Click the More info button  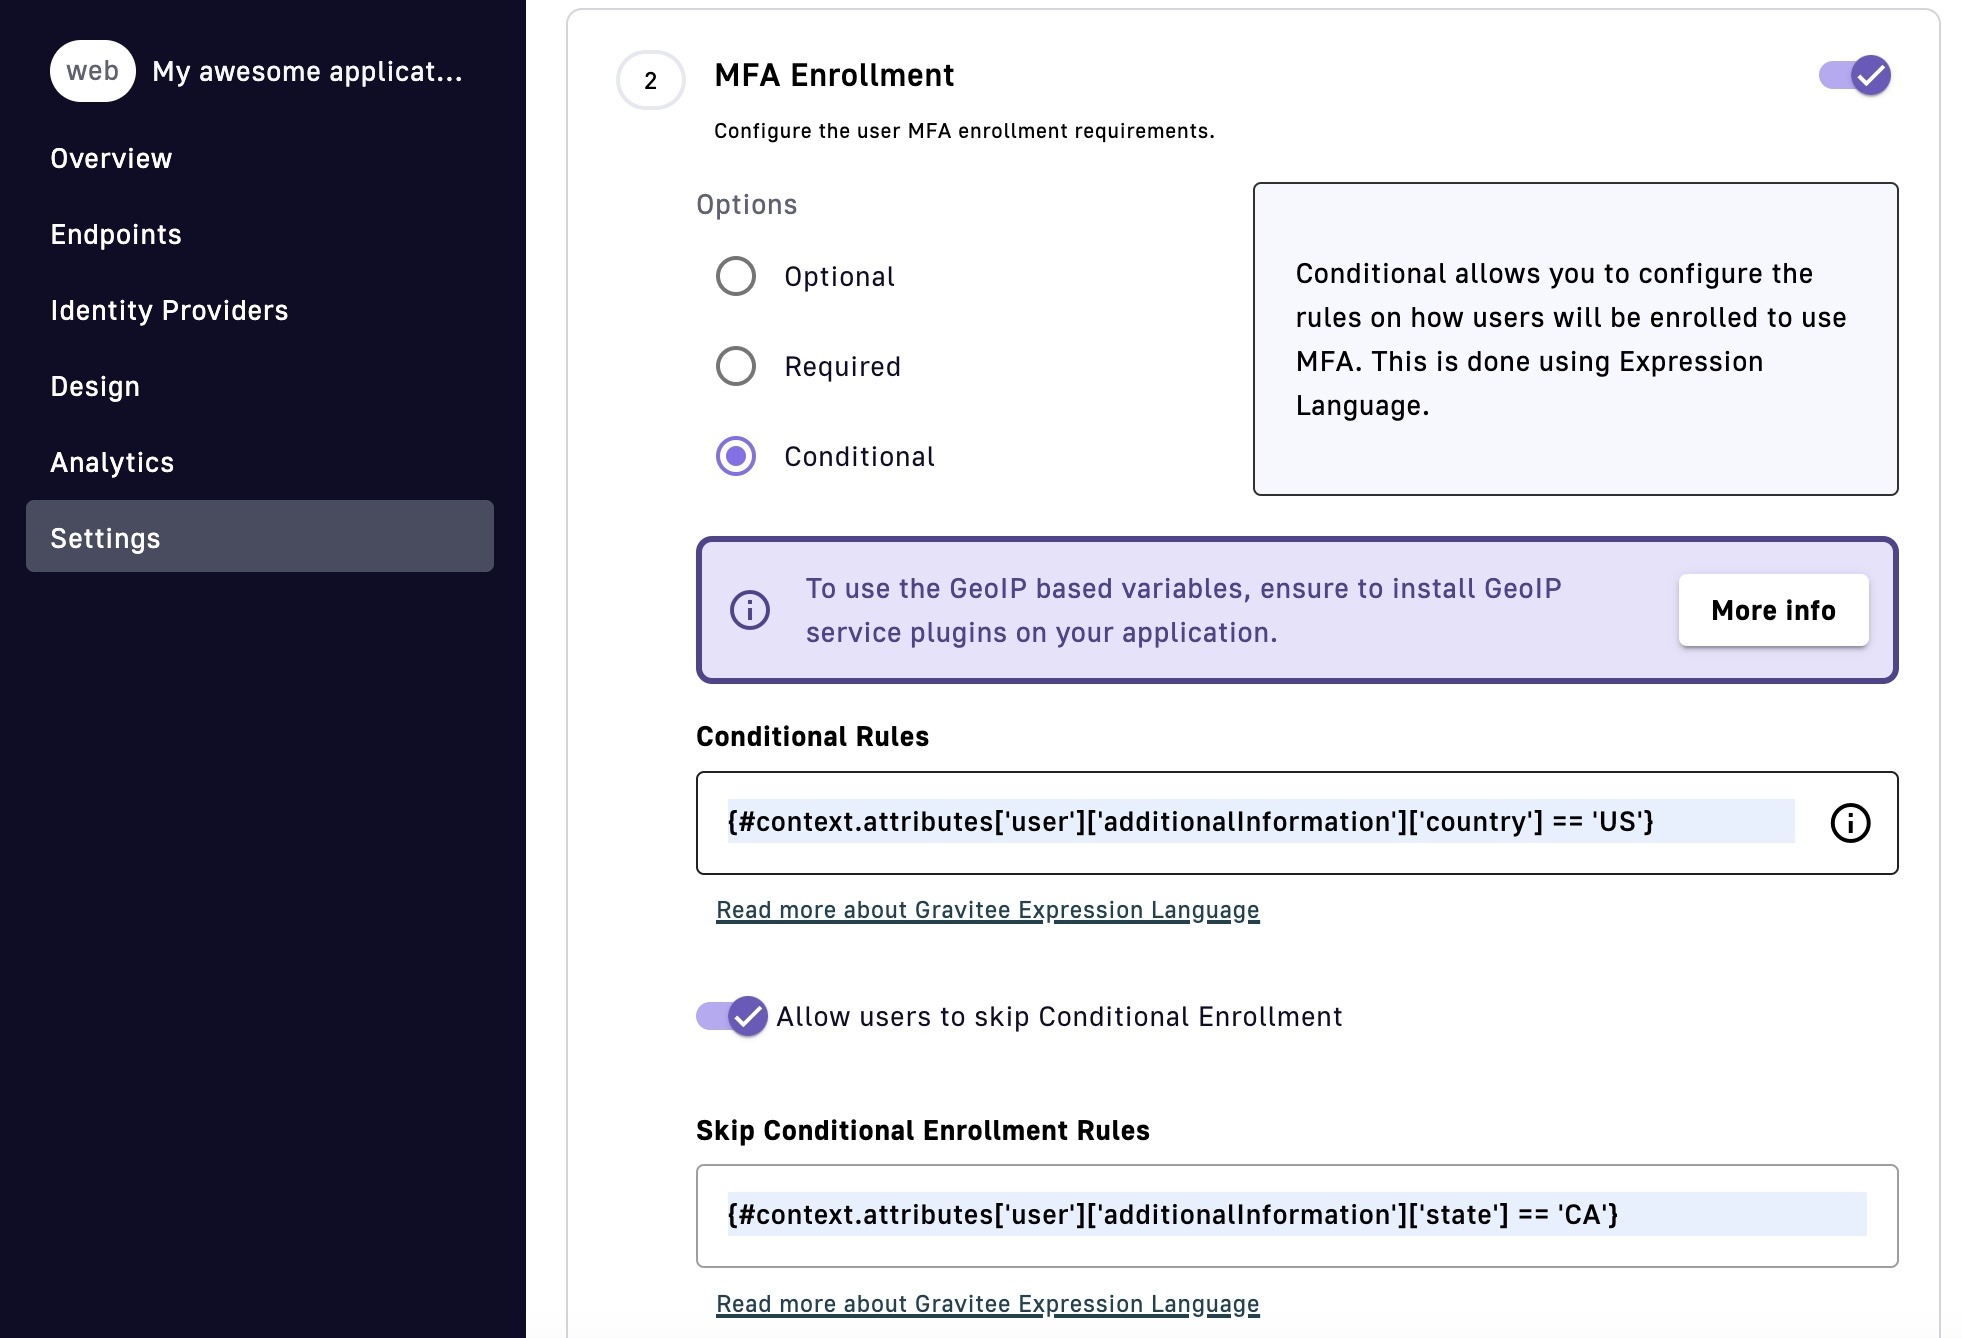coord(1773,610)
